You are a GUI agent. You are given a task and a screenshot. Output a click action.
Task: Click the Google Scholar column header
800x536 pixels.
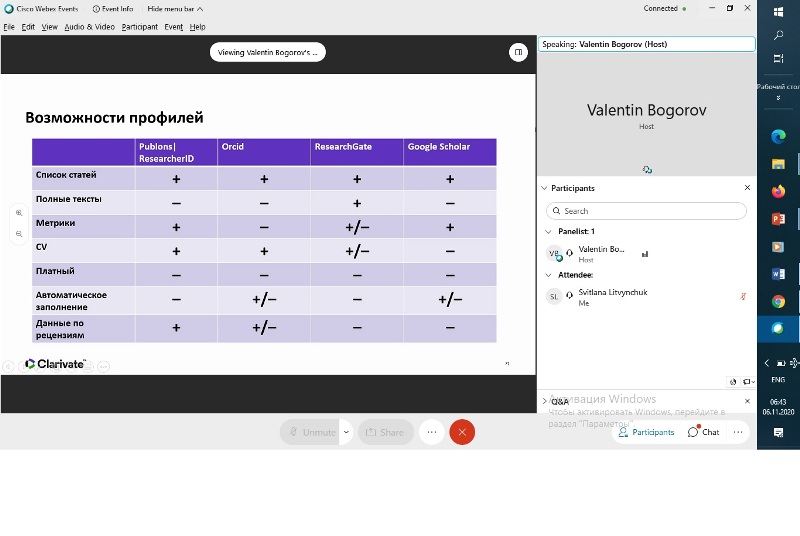[x=449, y=152]
